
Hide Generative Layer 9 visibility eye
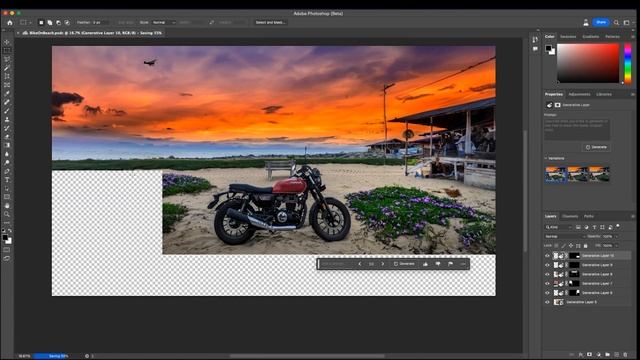[x=547, y=265]
